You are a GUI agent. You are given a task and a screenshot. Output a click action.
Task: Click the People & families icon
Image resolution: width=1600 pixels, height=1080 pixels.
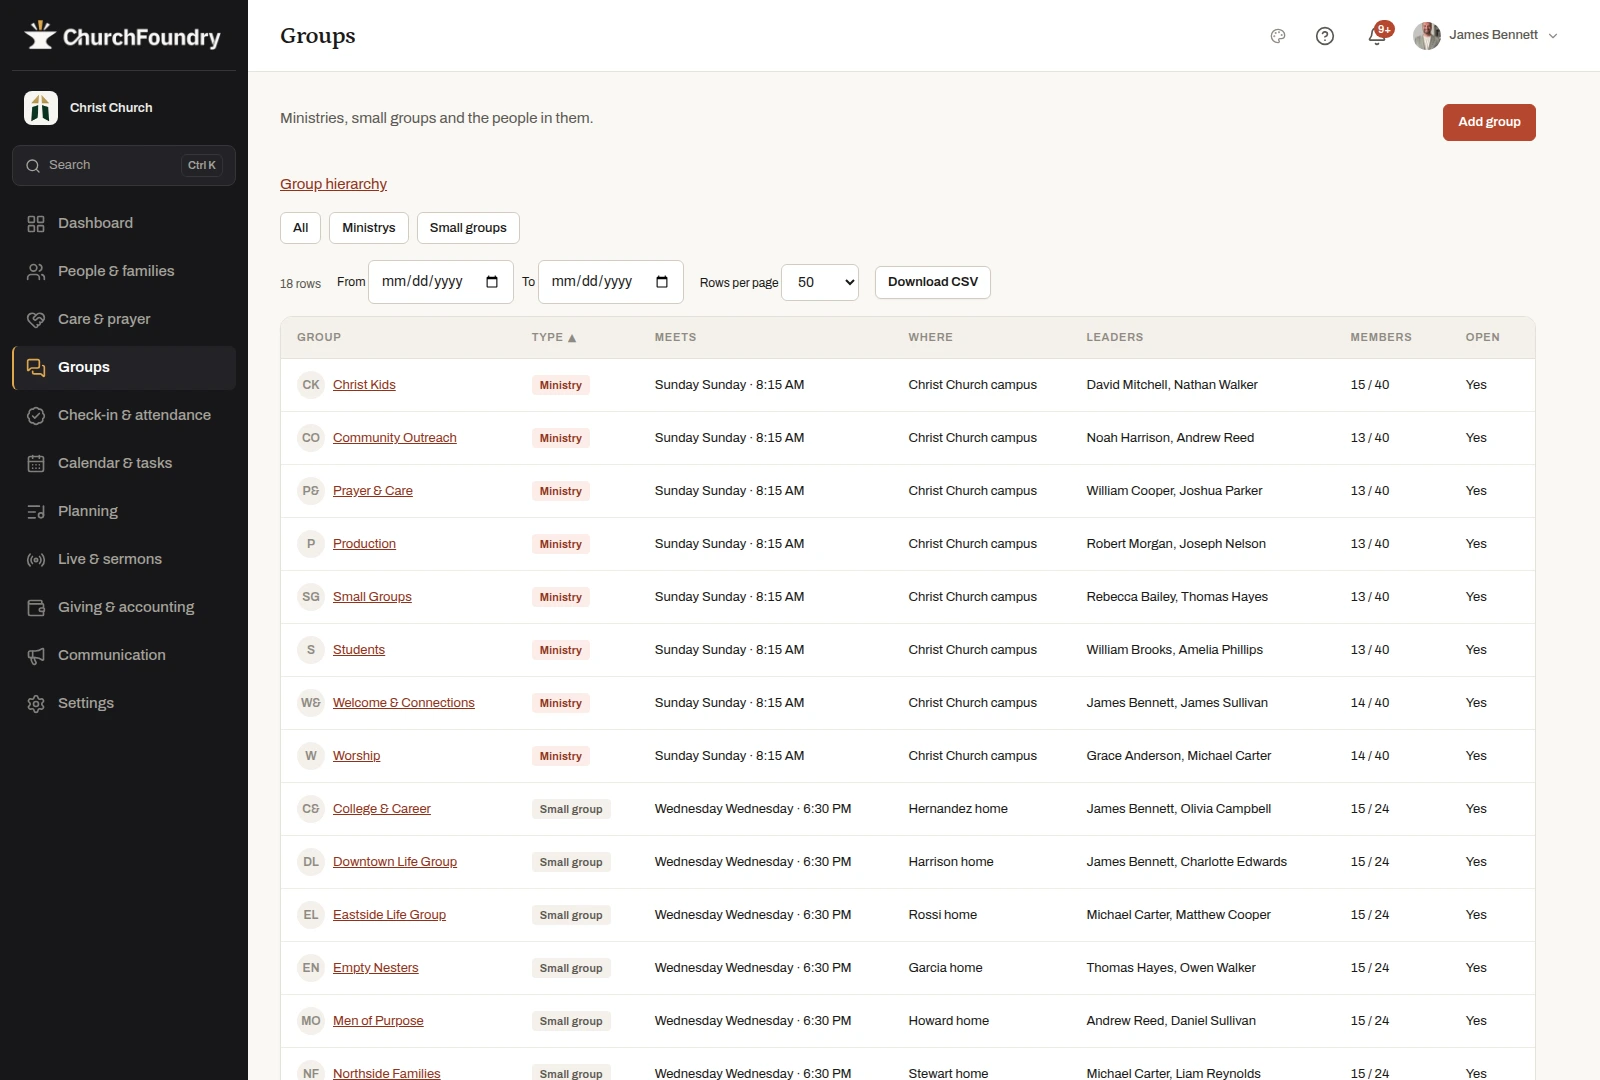tap(36, 272)
